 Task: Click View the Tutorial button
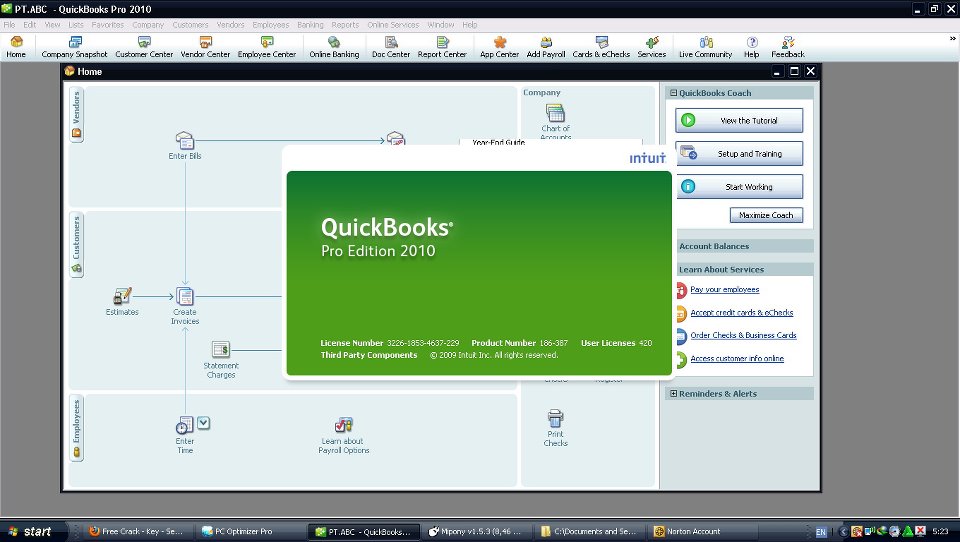coord(739,121)
